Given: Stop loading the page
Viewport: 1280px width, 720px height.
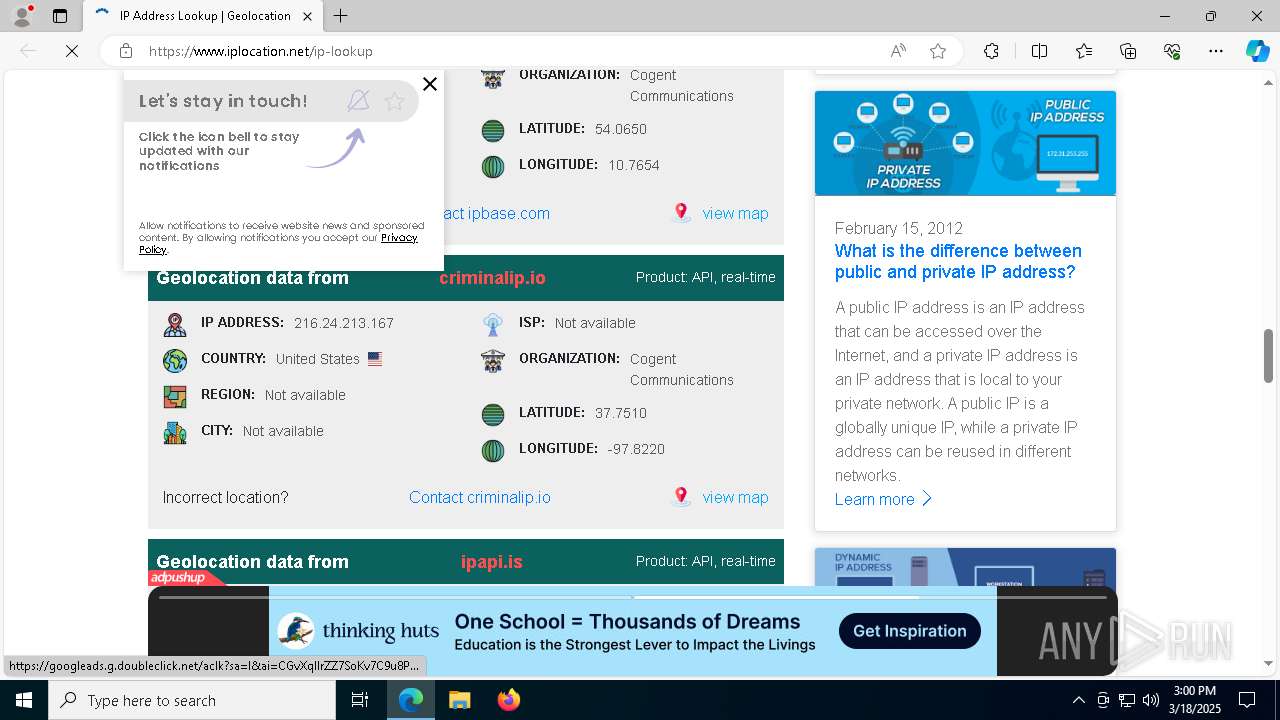Looking at the screenshot, I should tap(72, 51).
